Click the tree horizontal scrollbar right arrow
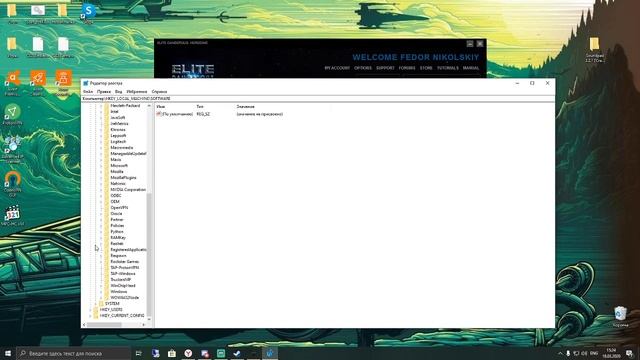640x360 pixels. pyautogui.click(x=144, y=324)
